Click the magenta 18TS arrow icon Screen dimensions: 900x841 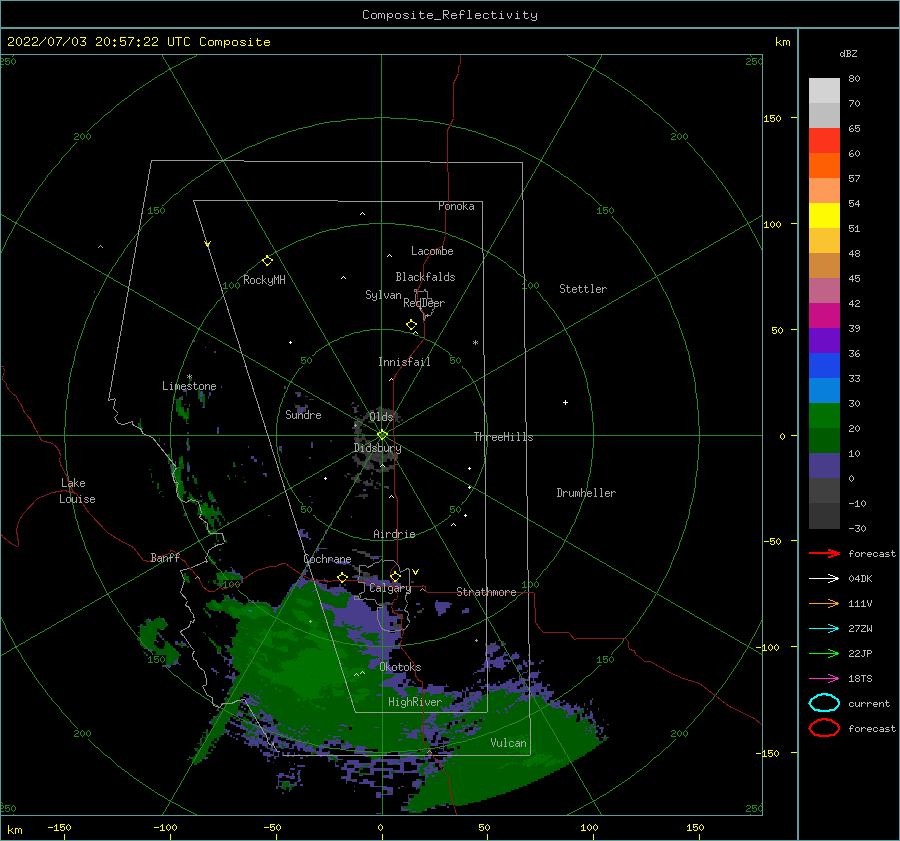[824, 679]
